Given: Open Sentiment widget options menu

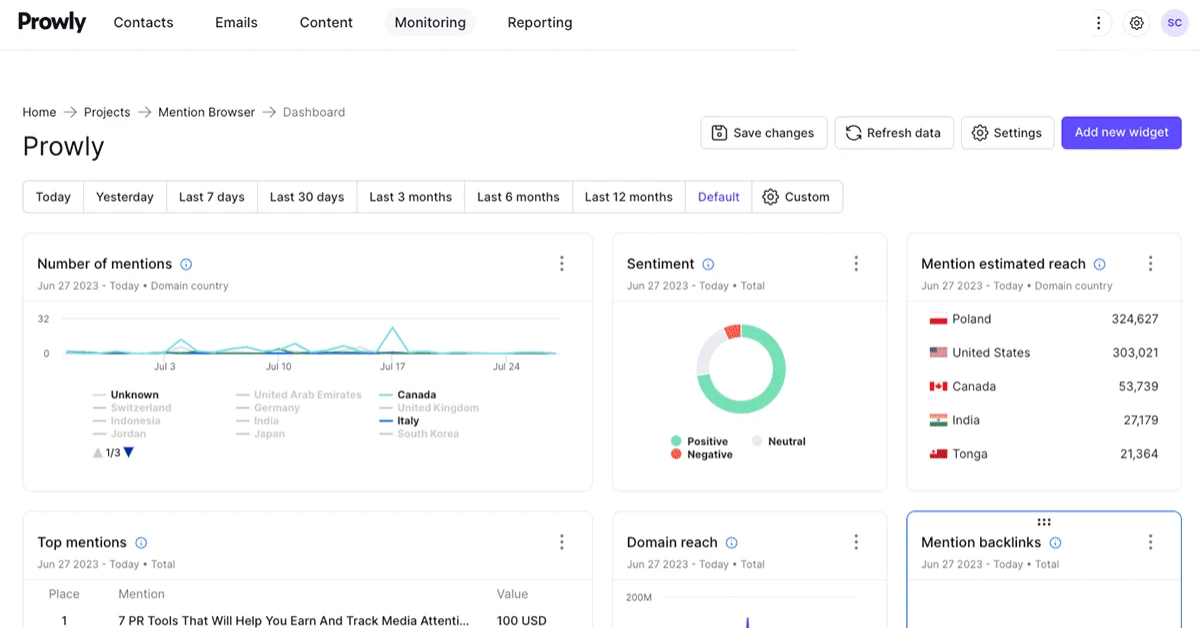Looking at the screenshot, I should tap(856, 264).
